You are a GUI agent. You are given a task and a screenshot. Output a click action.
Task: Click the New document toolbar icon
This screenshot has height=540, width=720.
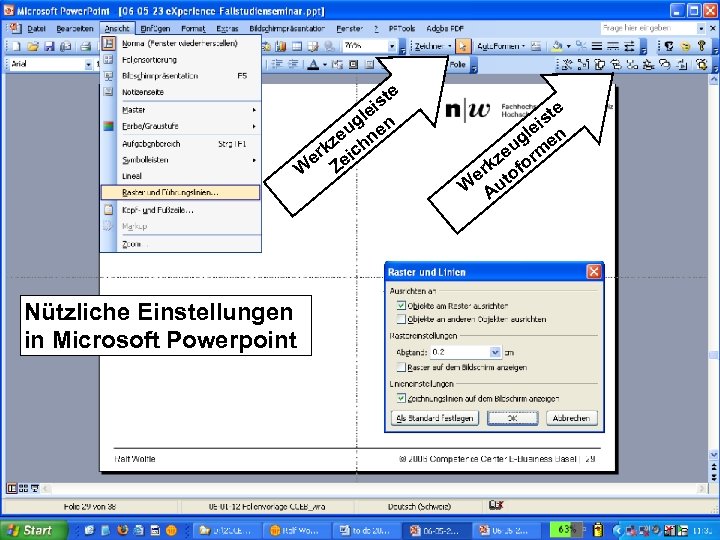pyautogui.click(x=16, y=46)
